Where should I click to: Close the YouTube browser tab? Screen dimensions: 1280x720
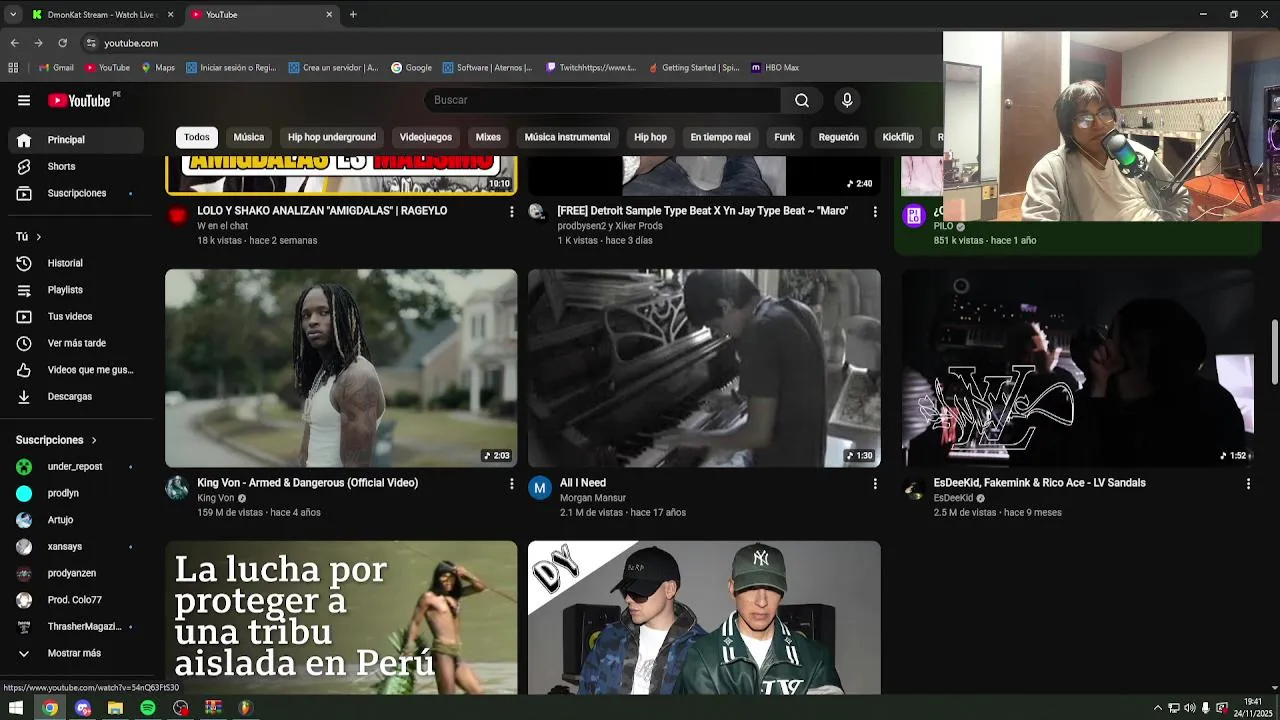click(x=329, y=14)
